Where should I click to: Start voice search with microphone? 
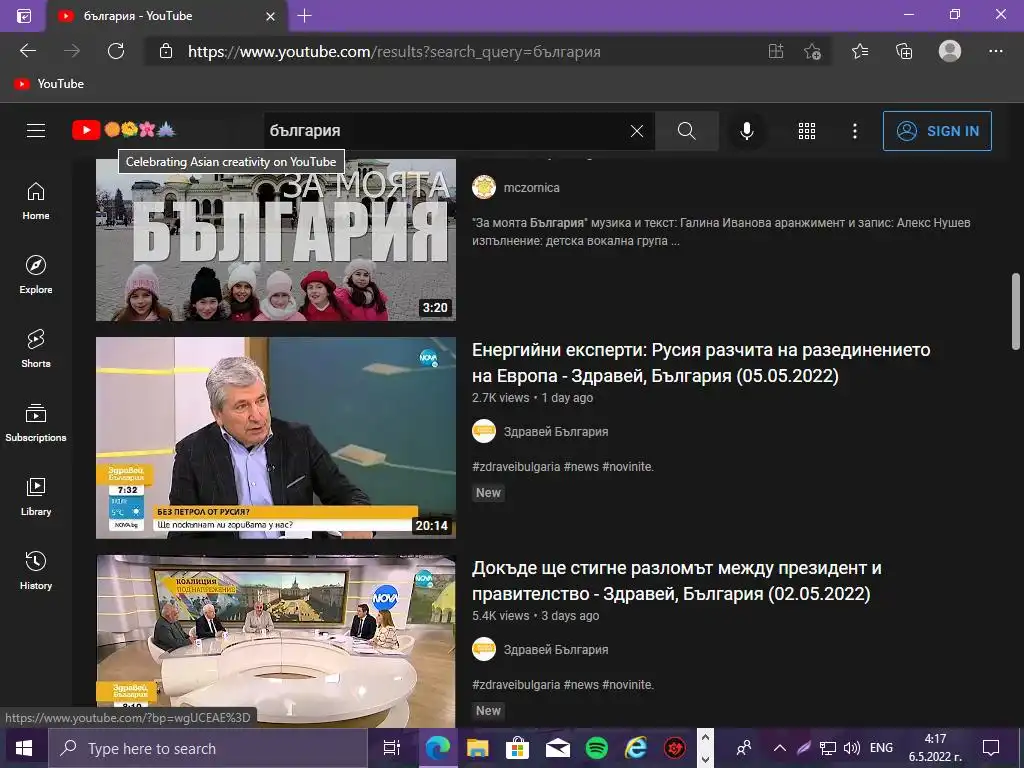tap(746, 131)
